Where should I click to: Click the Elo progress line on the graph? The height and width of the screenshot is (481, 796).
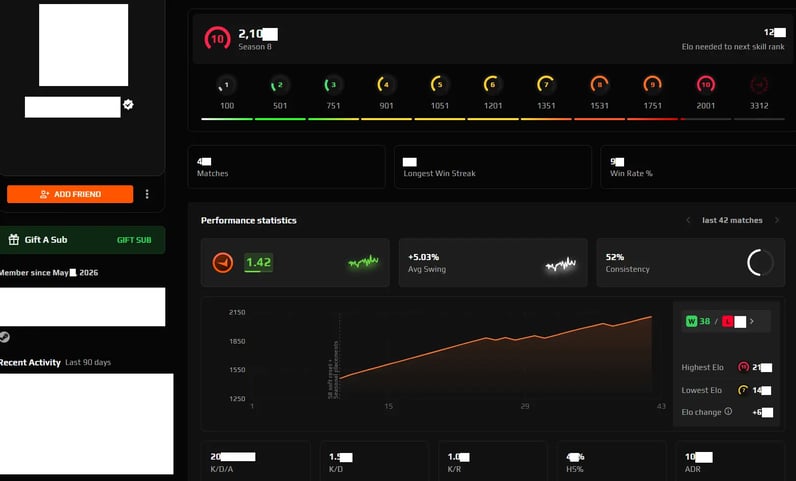(495, 347)
